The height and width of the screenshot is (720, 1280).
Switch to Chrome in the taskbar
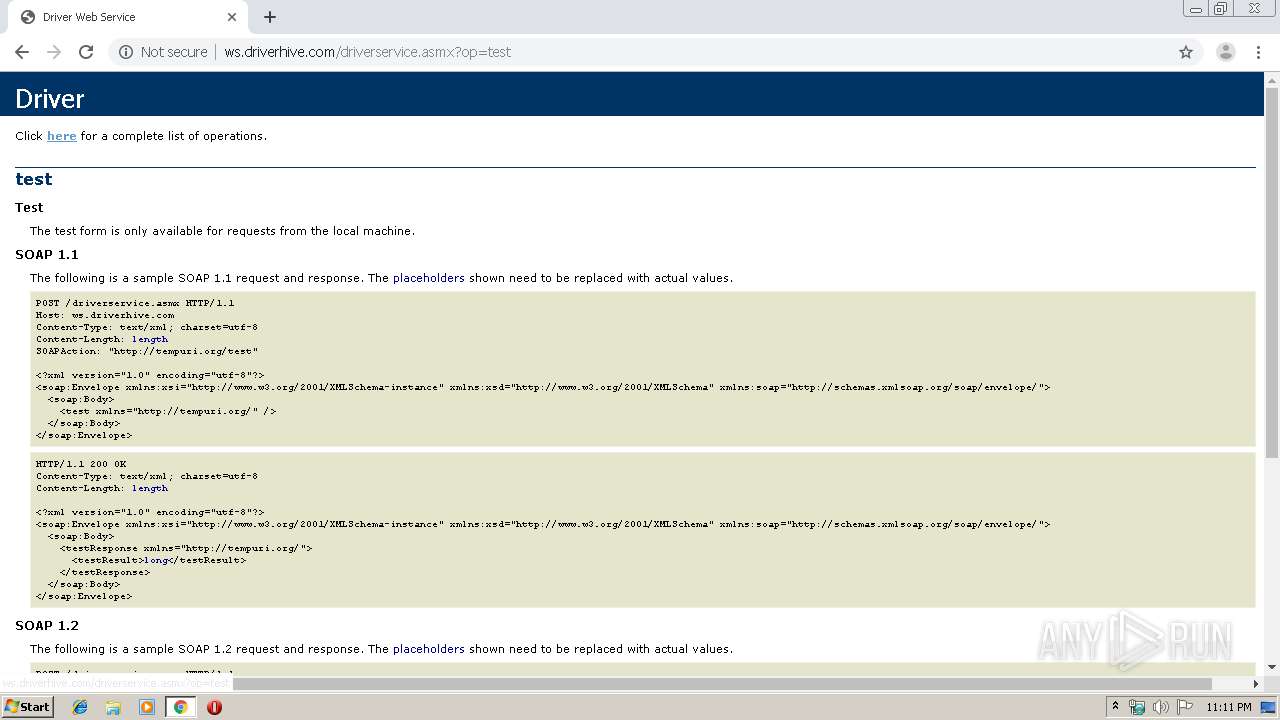[x=180, y=707]
